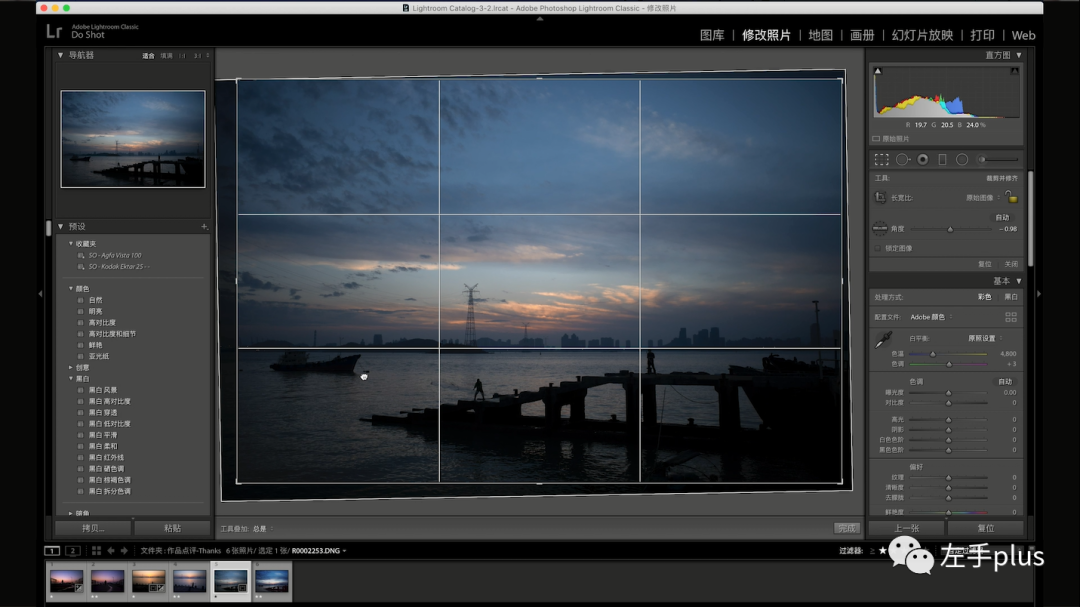Click the 完成 button below photo
The image size is (1080, 607).
point(847,528)
